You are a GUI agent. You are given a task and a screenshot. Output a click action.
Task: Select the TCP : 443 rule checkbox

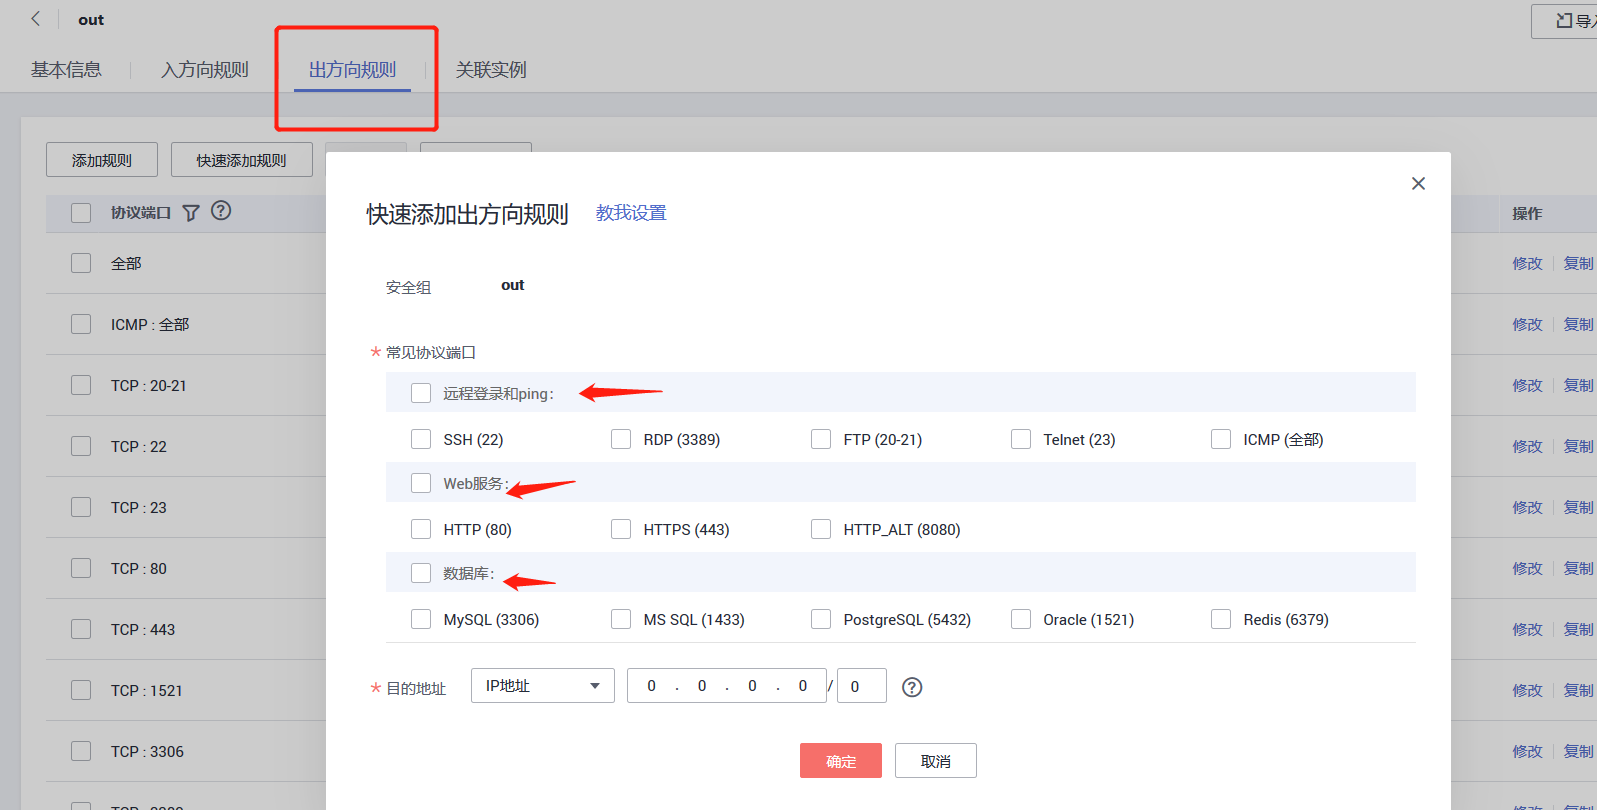(x=81, y=629)
